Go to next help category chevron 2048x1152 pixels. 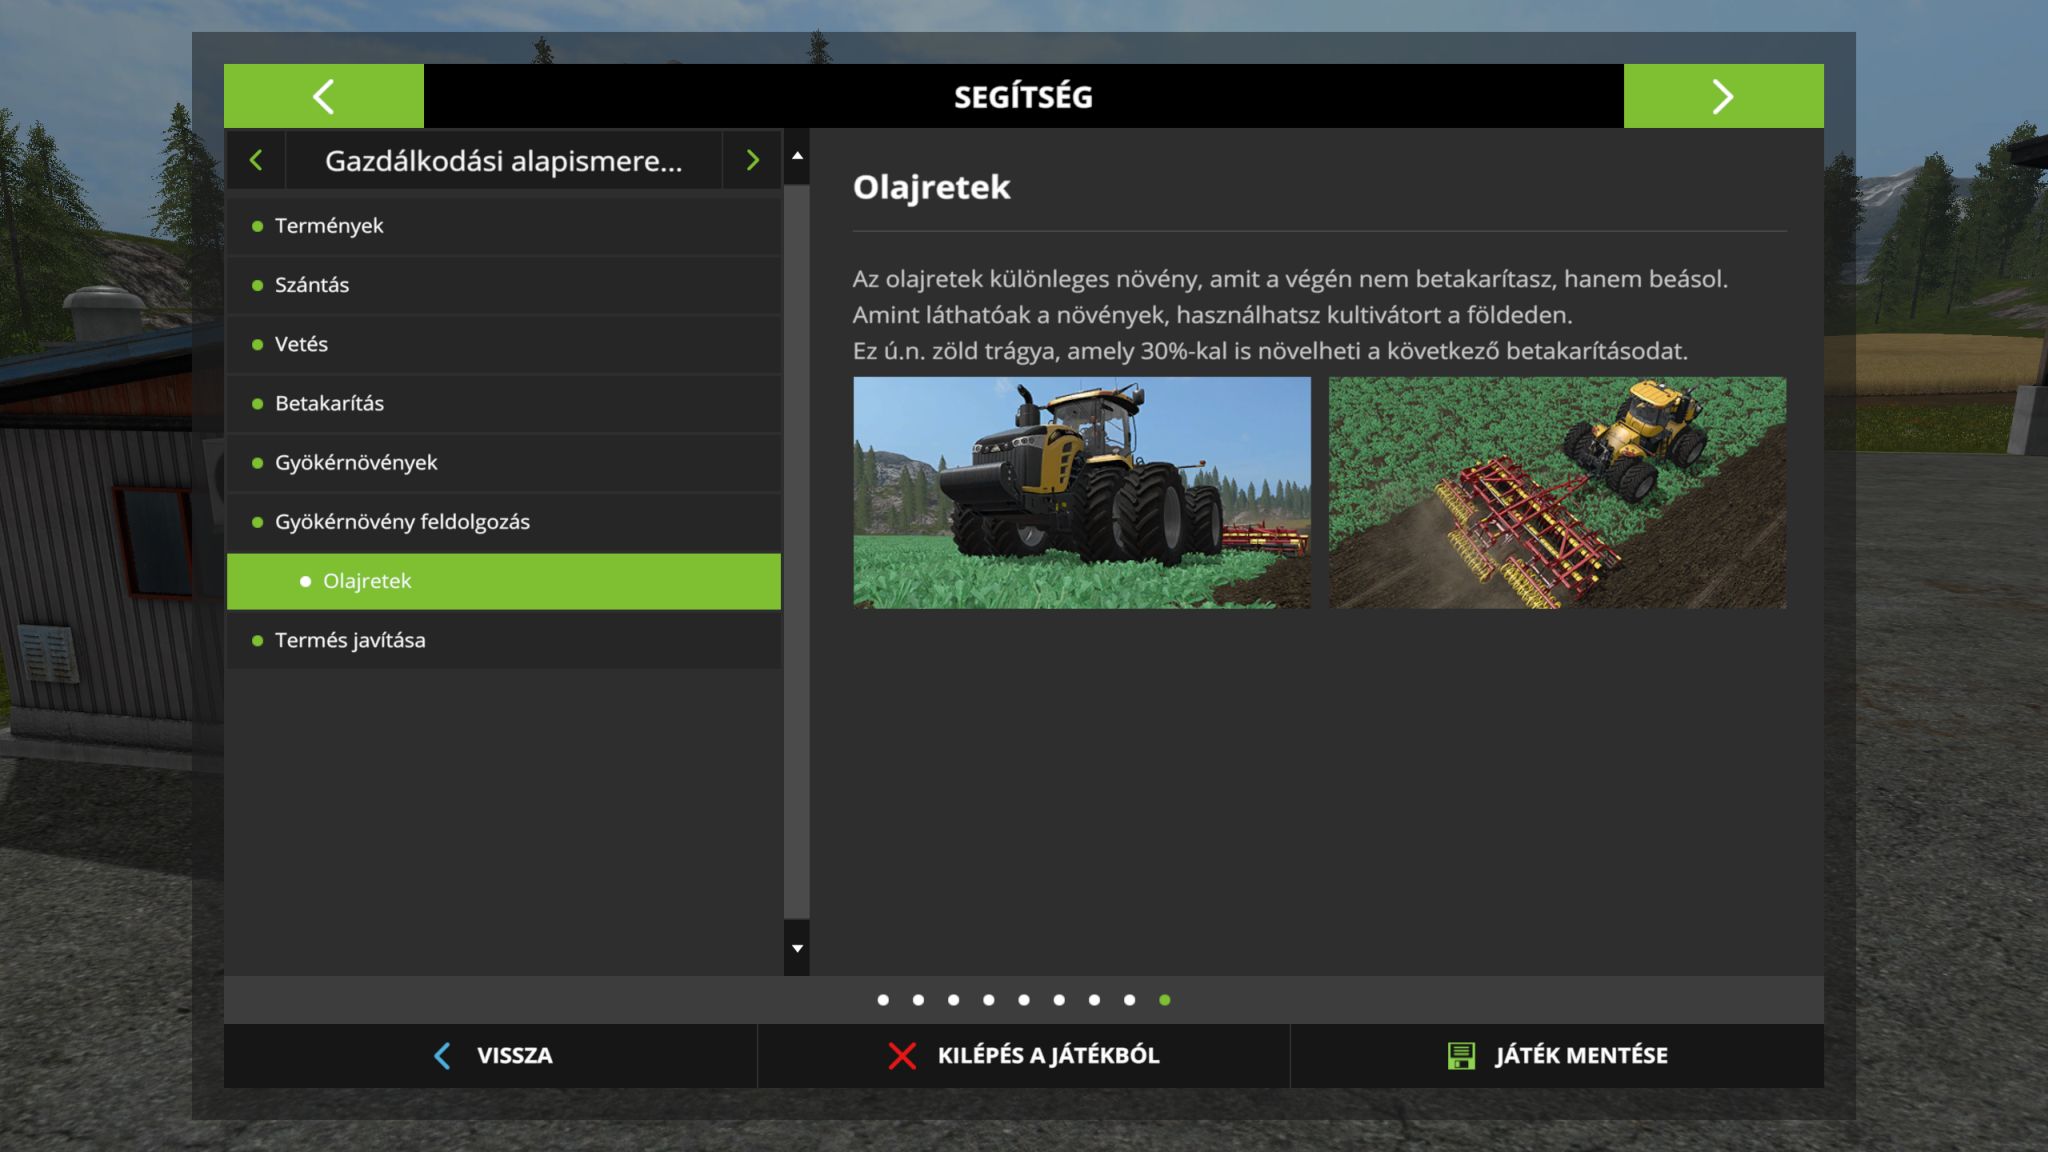coord(752,160)
